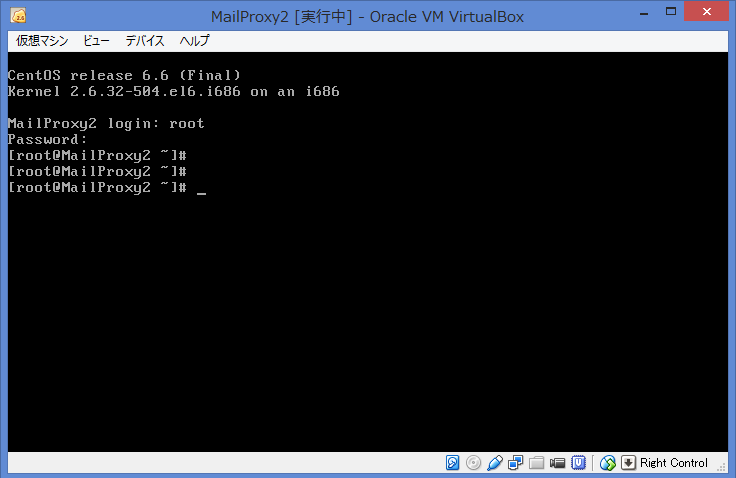Click the Right Control host key label
This screenshot has height=478, width=736.
coord(674,463)
